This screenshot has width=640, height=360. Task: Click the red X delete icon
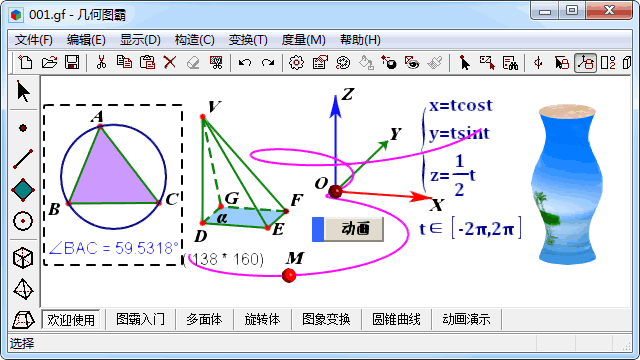pos(170,62)
